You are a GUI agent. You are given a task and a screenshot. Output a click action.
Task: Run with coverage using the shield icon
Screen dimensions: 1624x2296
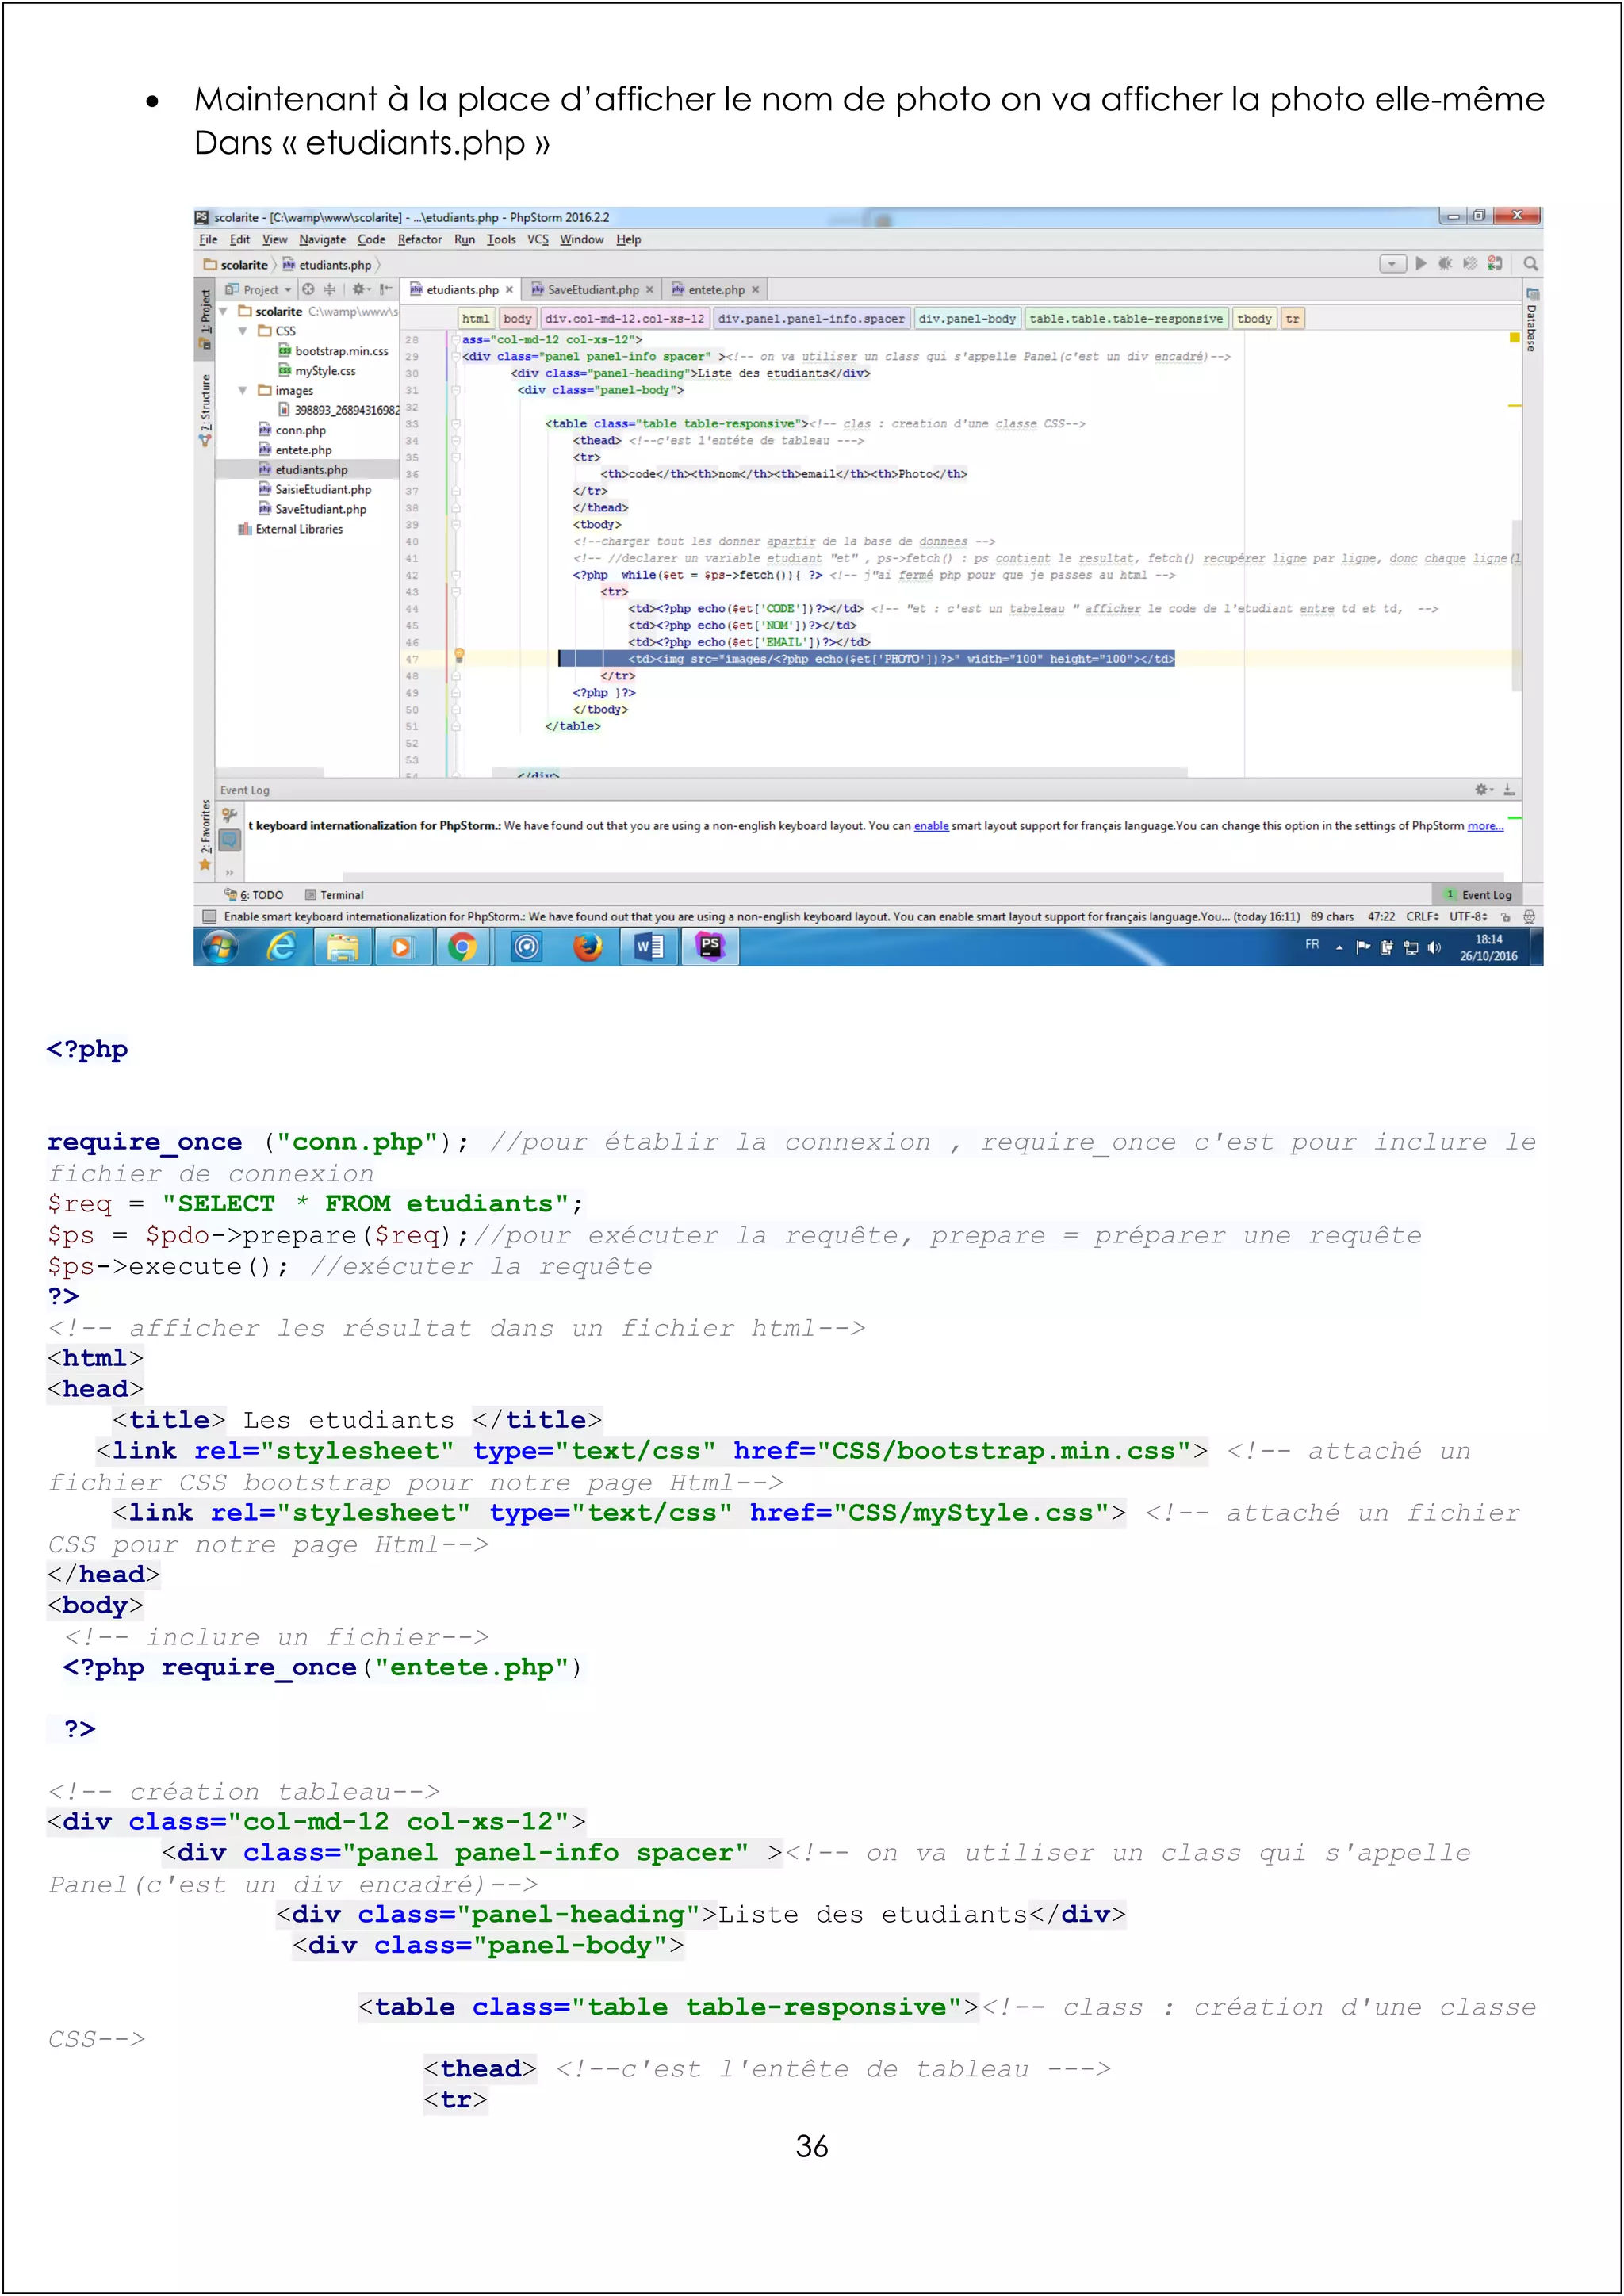pos(1470,264)
